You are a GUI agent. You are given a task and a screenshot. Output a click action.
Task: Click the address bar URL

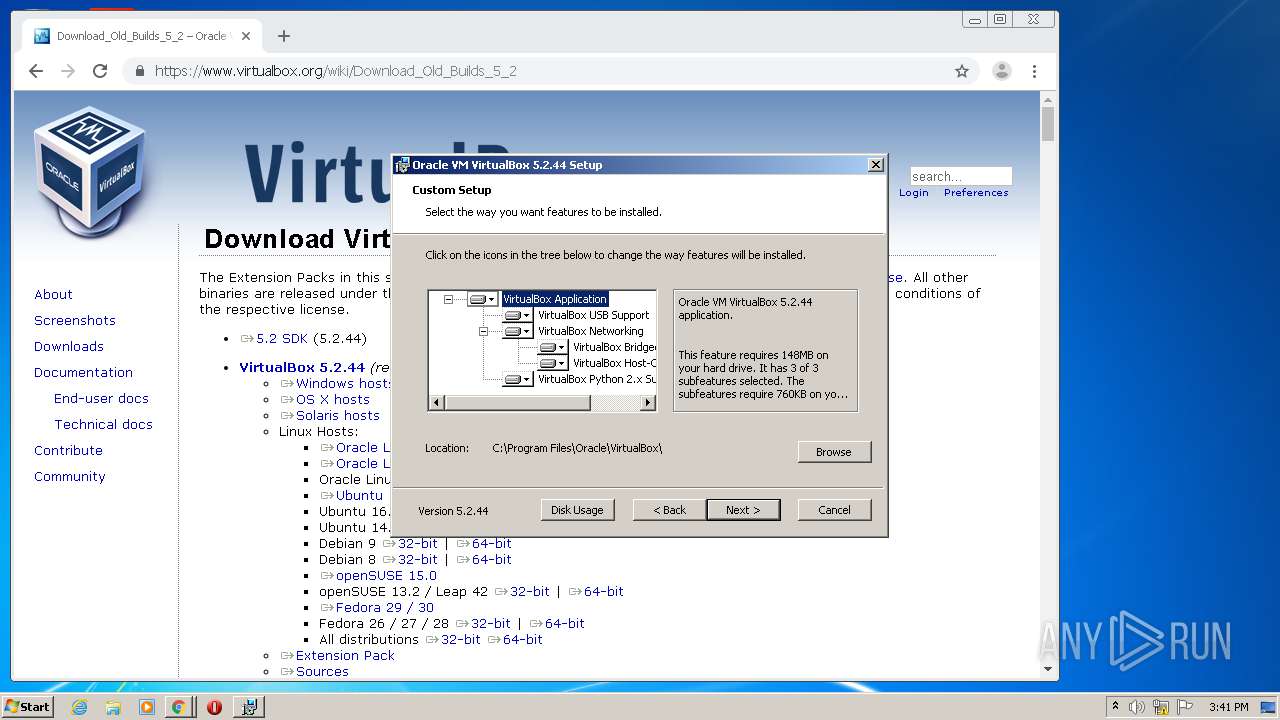click(336, 71)
